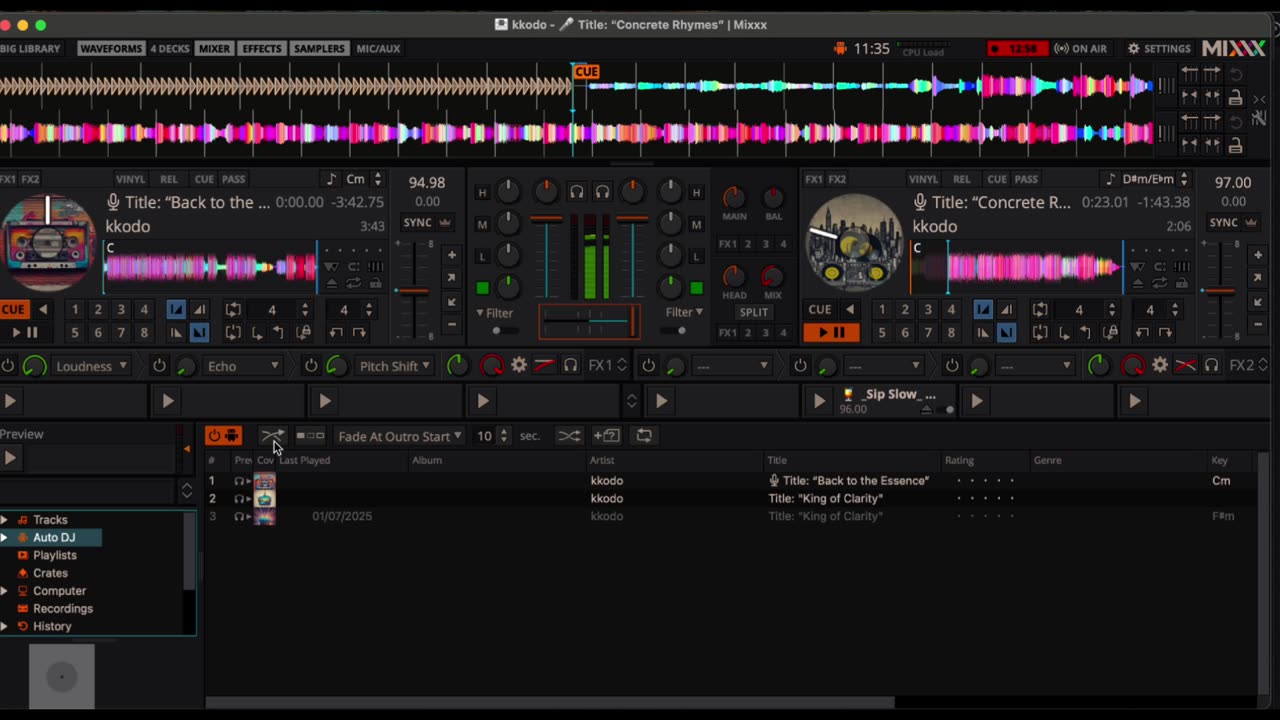Click the CUE button on deck 1
Screen dimensions: 1280x720
click(13, 310)
